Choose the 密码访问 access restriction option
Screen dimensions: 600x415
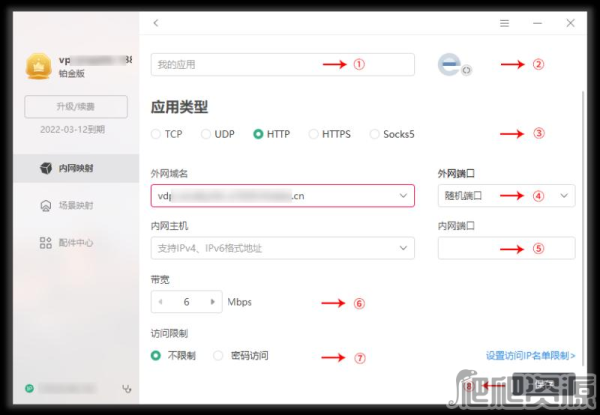[x=219, y=355]
